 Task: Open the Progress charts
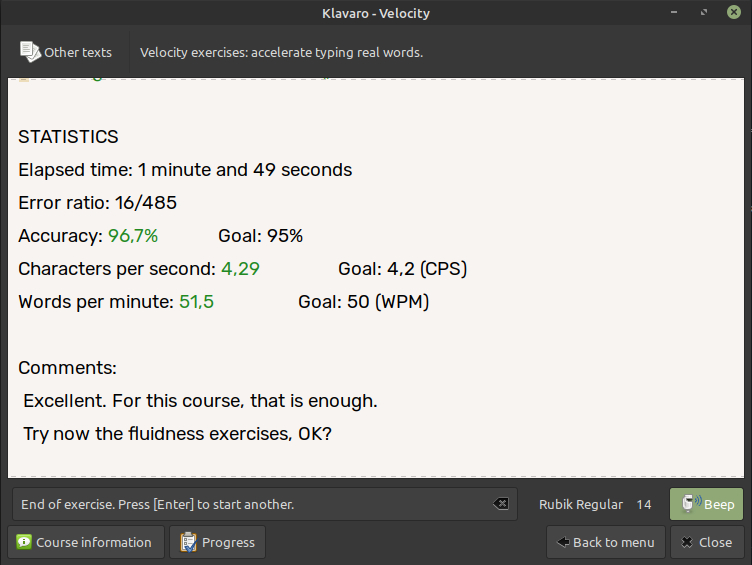tap(217, 542)
